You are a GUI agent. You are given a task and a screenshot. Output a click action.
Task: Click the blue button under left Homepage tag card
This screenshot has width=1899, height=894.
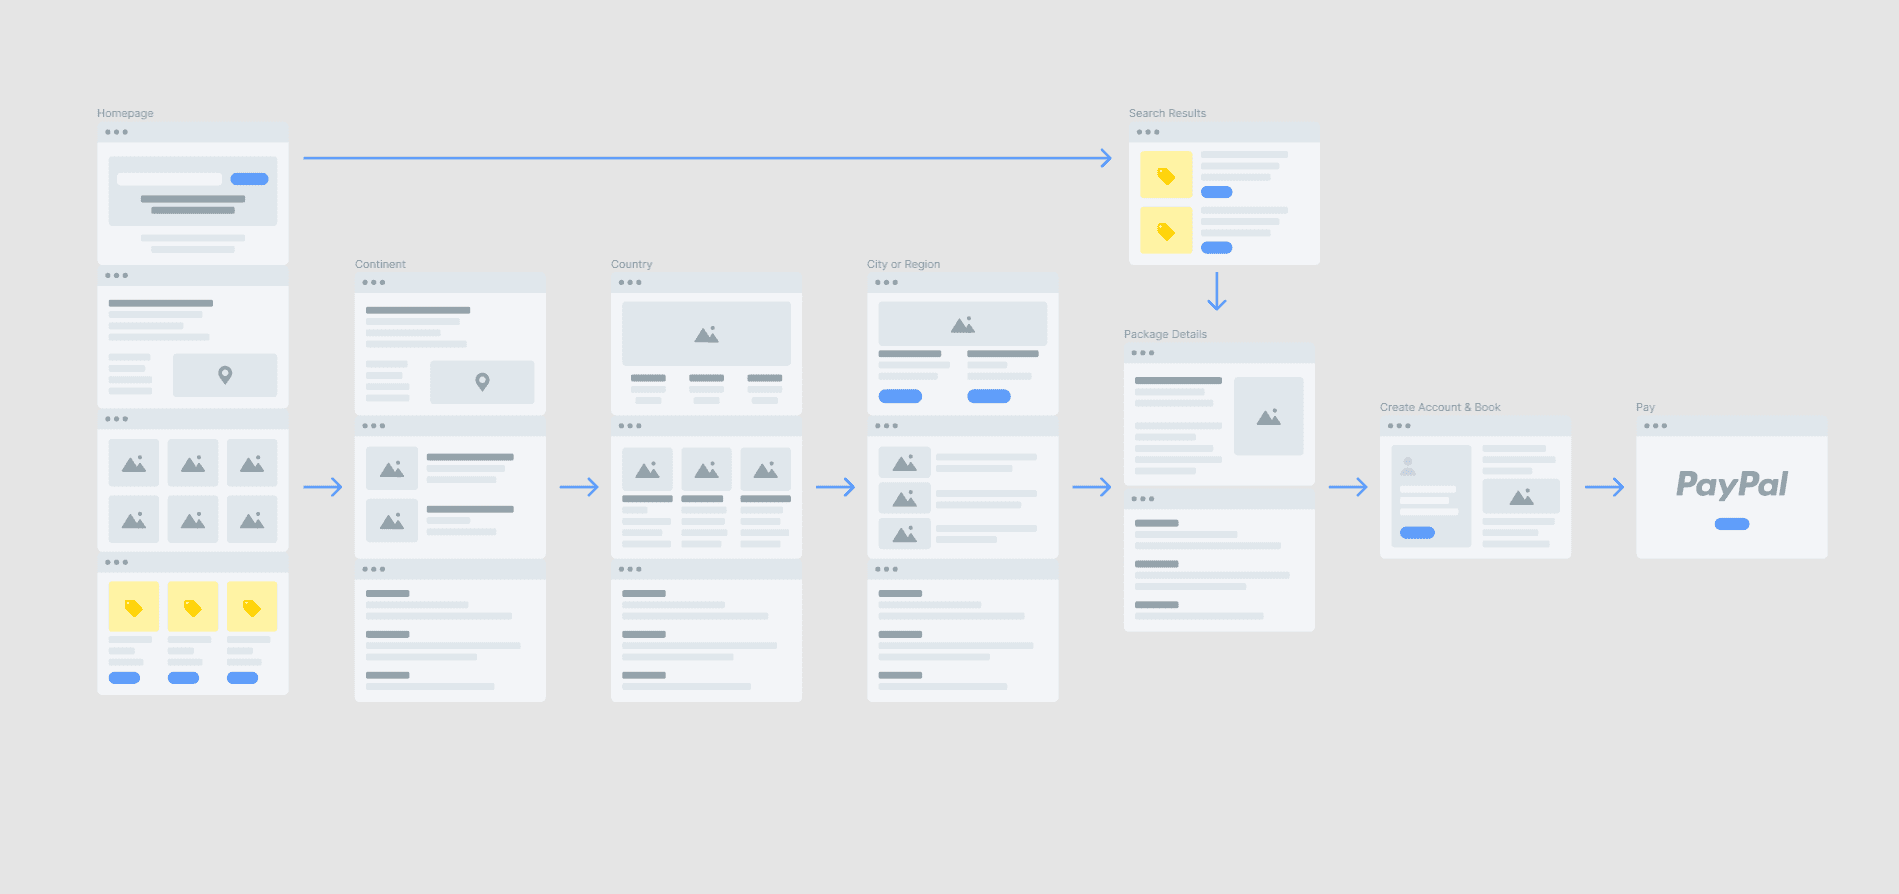pyautogui.click(x=124, y=678)
